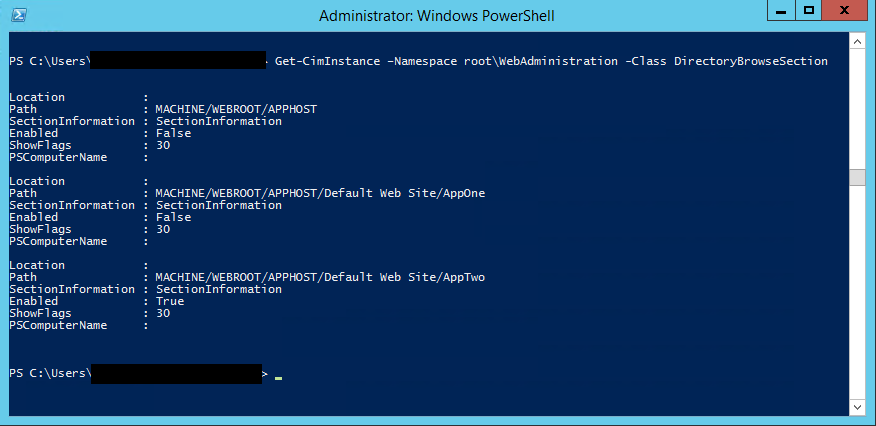876x426 pixels.
Task: Maximize the PowerShell window
Action: coord(809,11)
